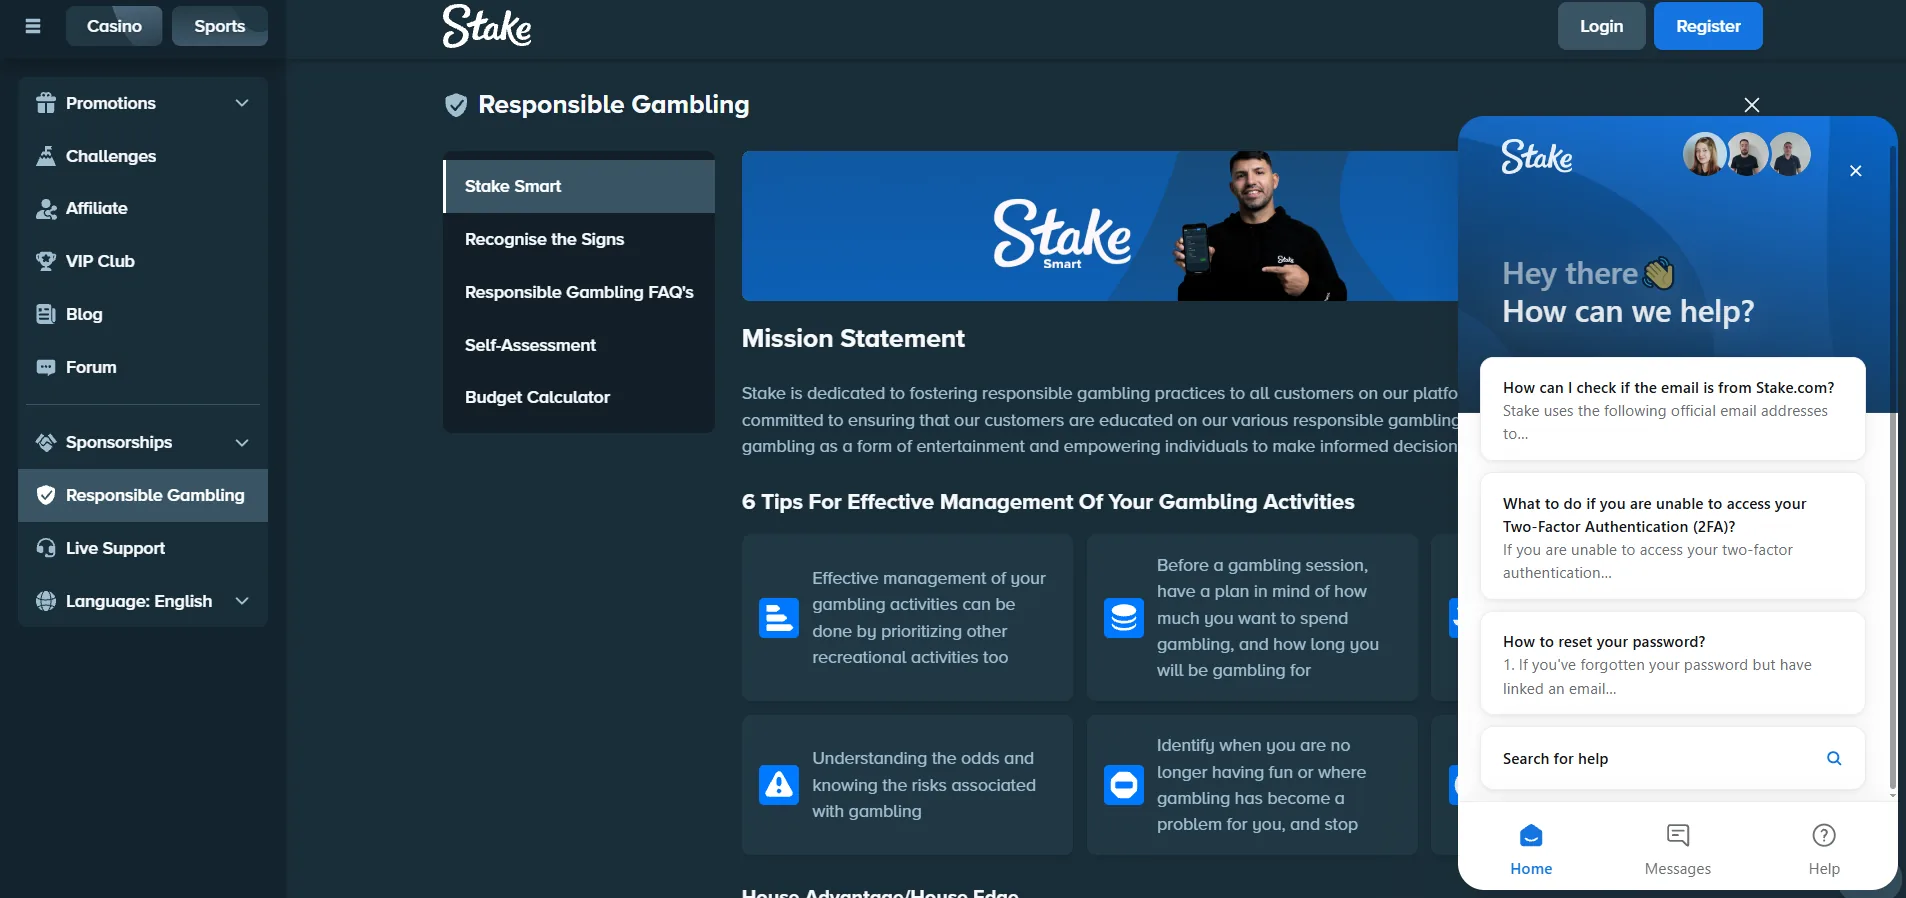Image resolution: width=1906 pixels, height=898 pixels.
Task: Open the Language: English dropdown arrow
Action: click(x=242, y=601)
